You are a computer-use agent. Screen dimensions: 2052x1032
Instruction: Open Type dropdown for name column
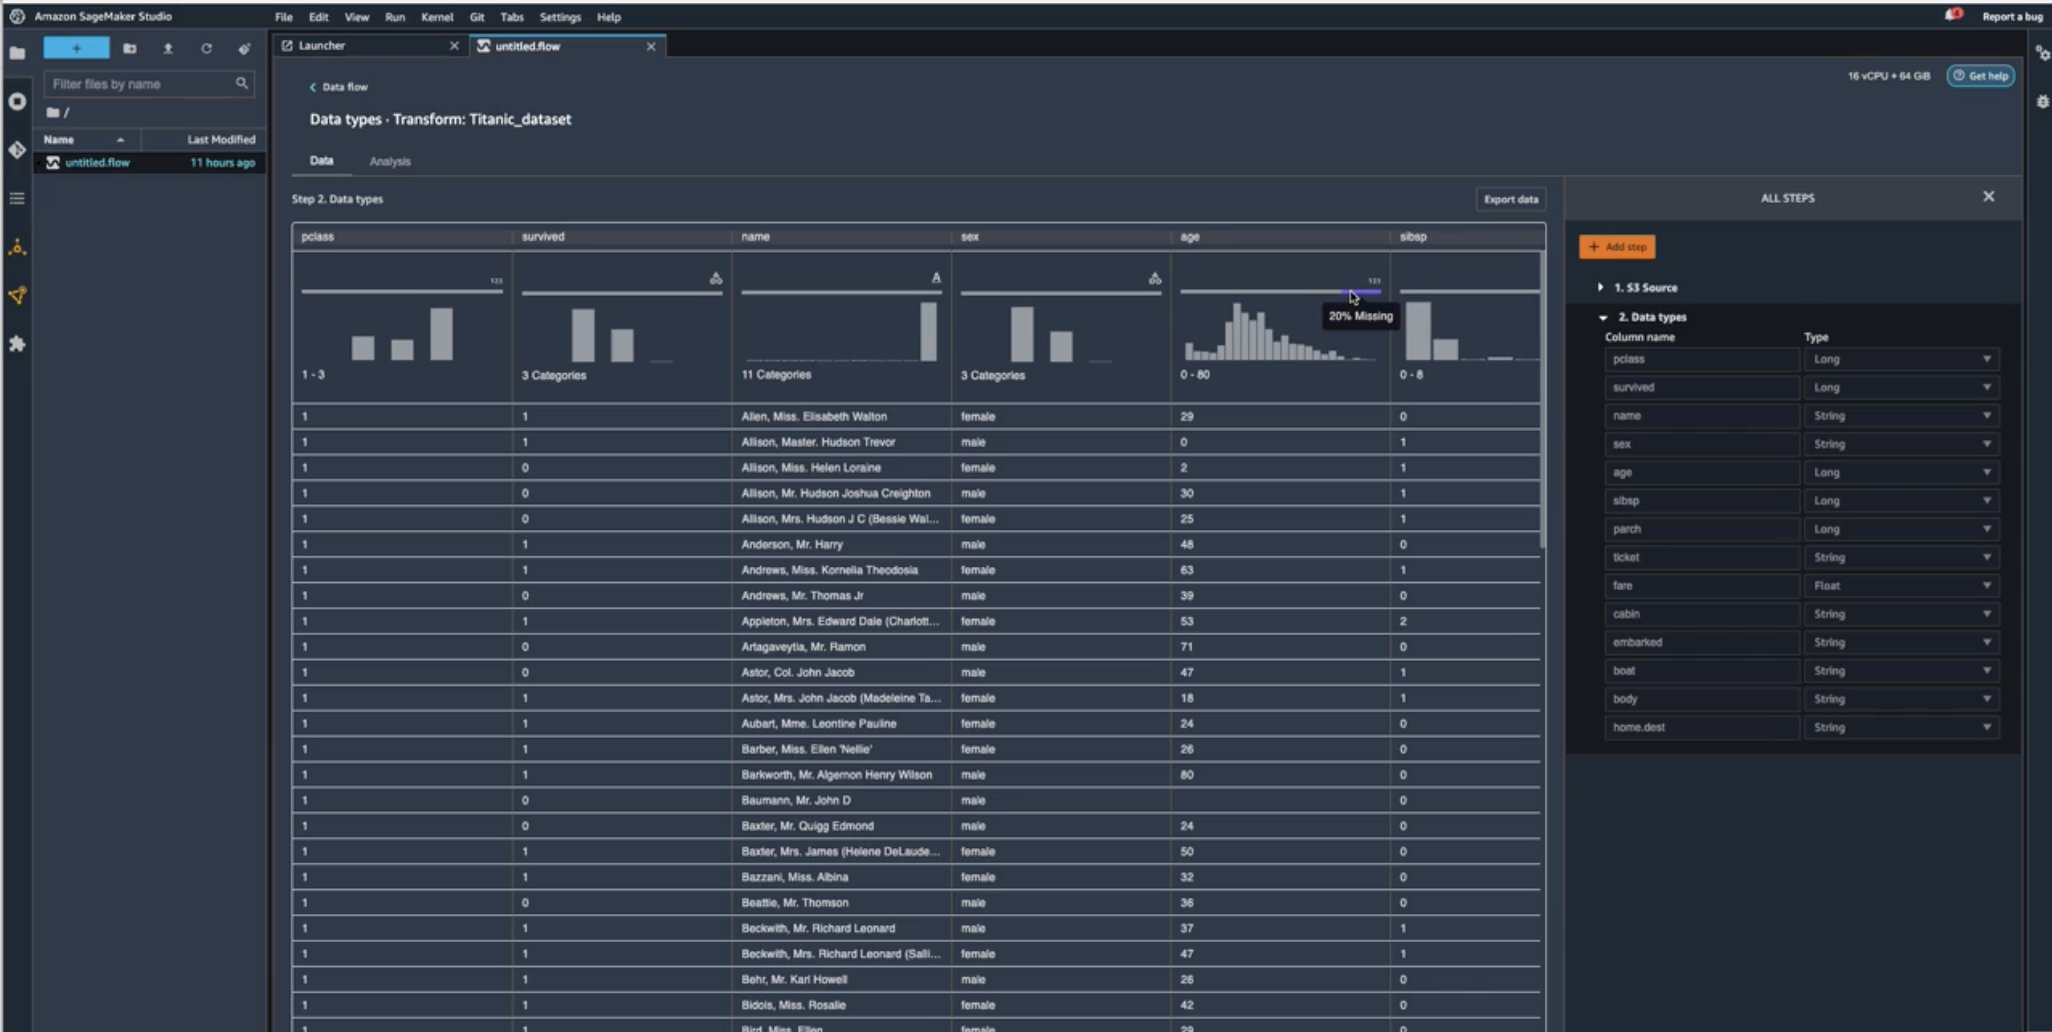1901,416
